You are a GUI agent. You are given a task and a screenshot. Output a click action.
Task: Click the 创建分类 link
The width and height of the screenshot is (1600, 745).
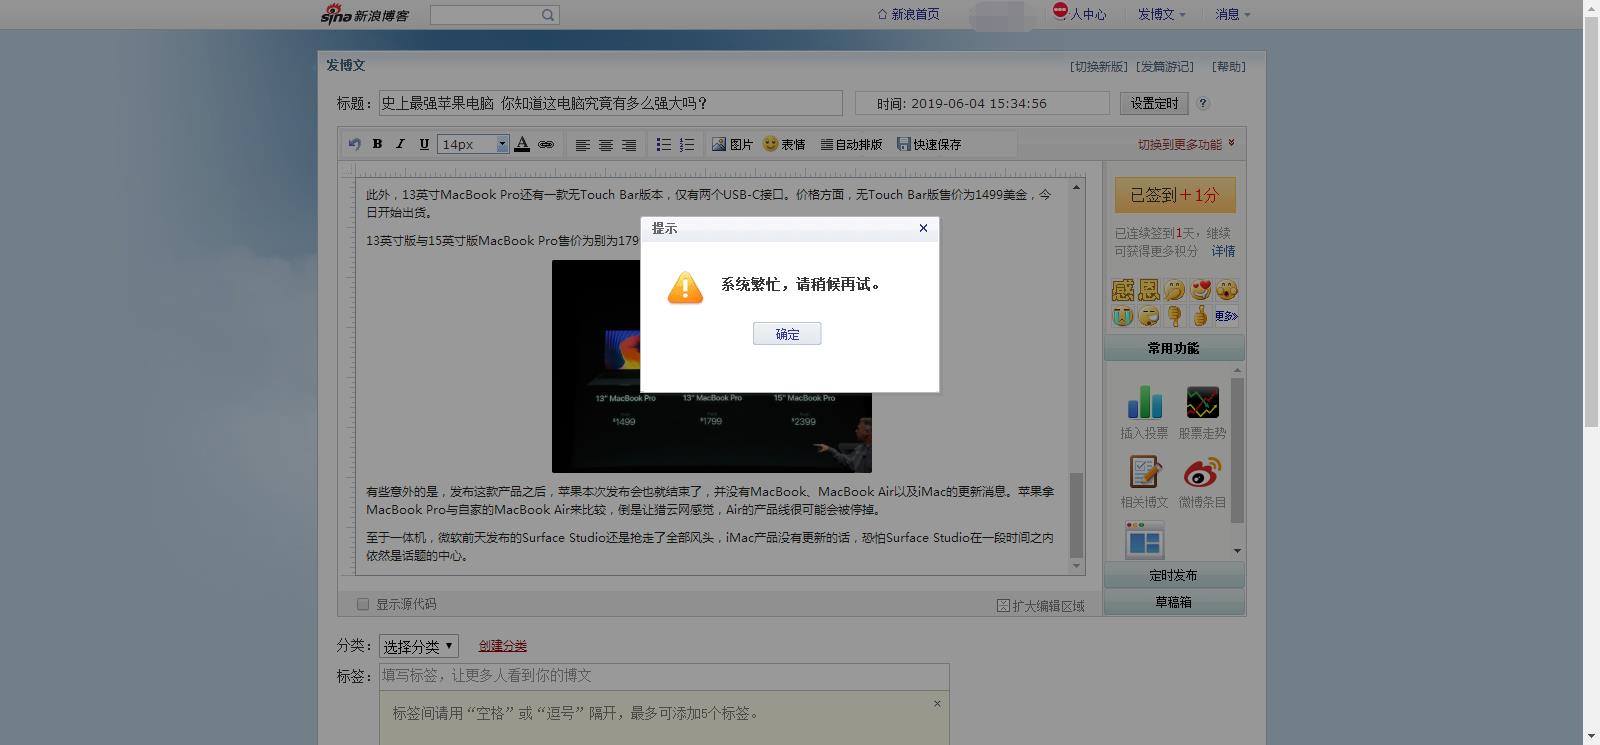point(503,646)
